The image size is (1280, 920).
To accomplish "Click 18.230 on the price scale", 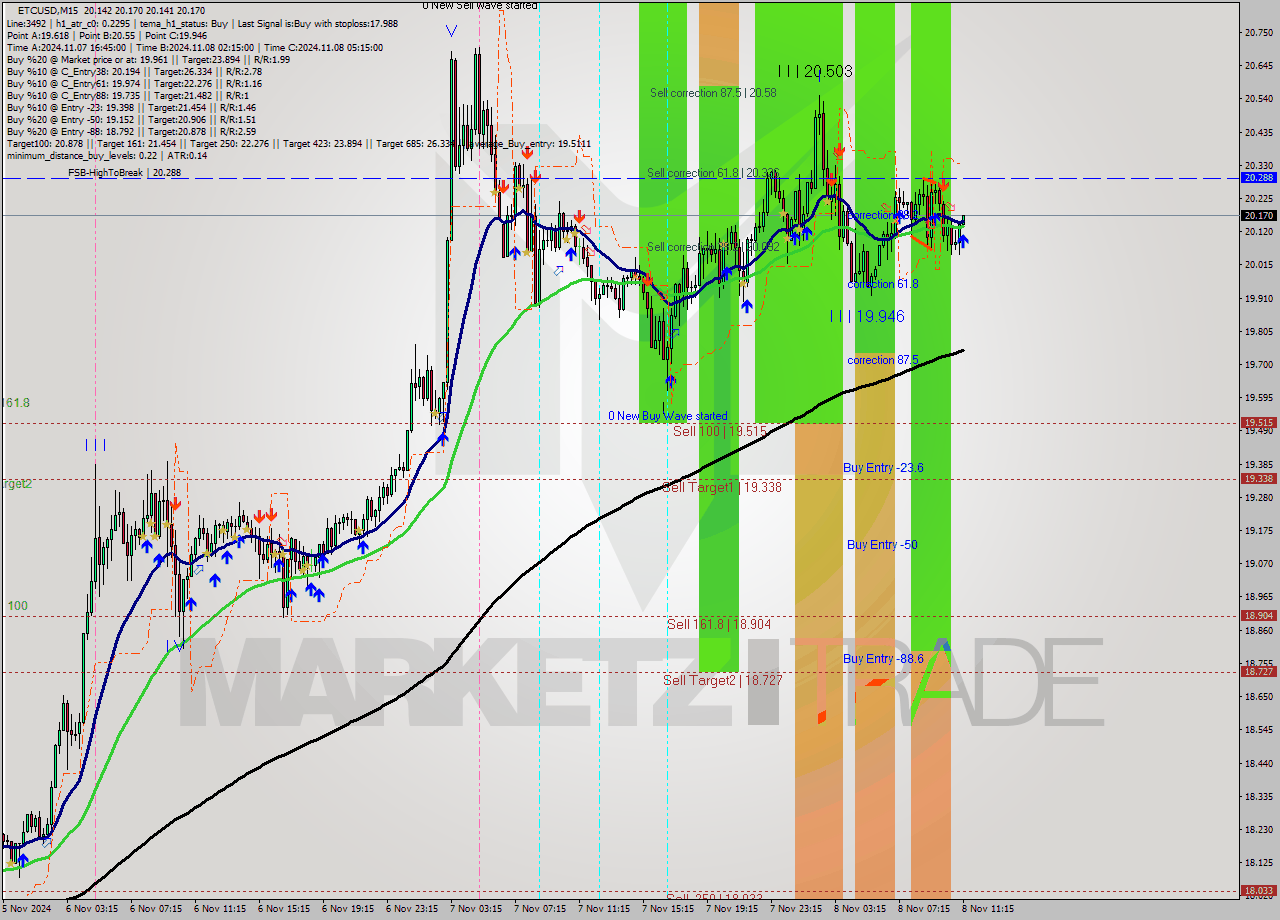I will pyautogui.click(x=1258, y=829).
